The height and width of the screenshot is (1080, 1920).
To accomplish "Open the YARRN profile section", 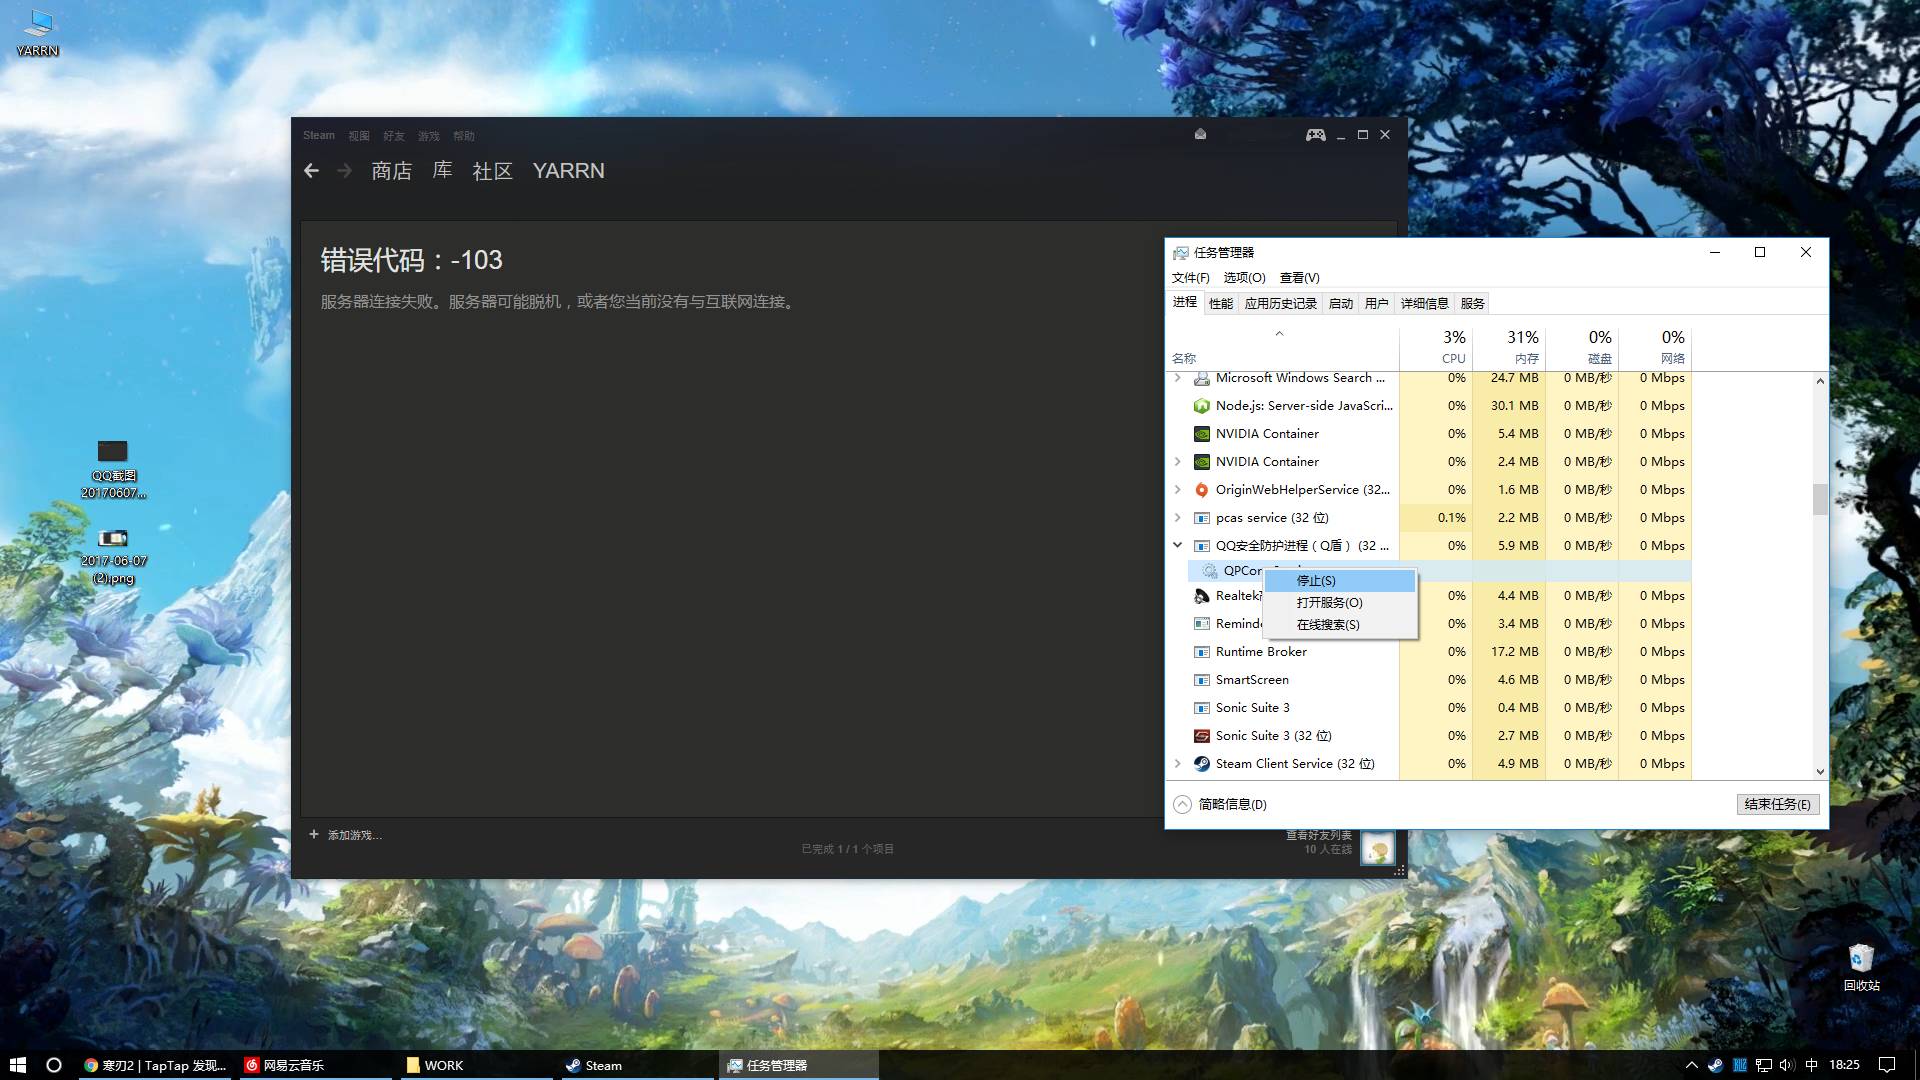I will point(568,171).
